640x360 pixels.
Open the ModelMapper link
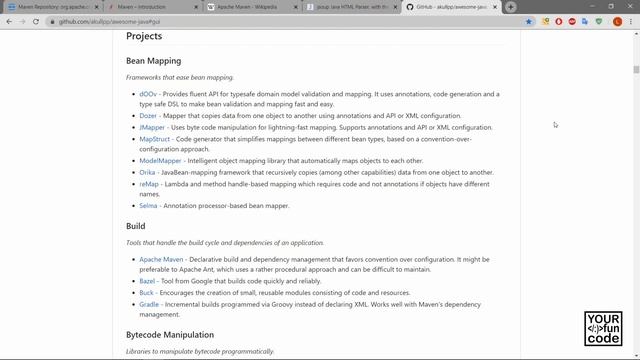tap(160, 160)
